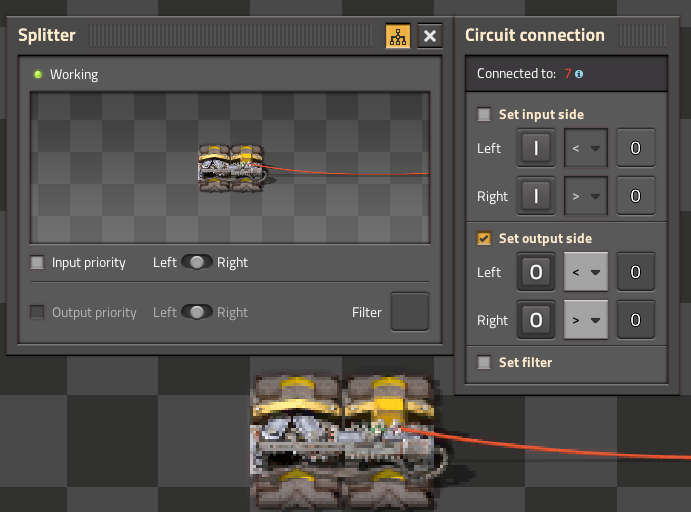The width and height of the screenshot is (691, 512).
Task: Edit output side Right constant value 0
Action: pos(635,320)
